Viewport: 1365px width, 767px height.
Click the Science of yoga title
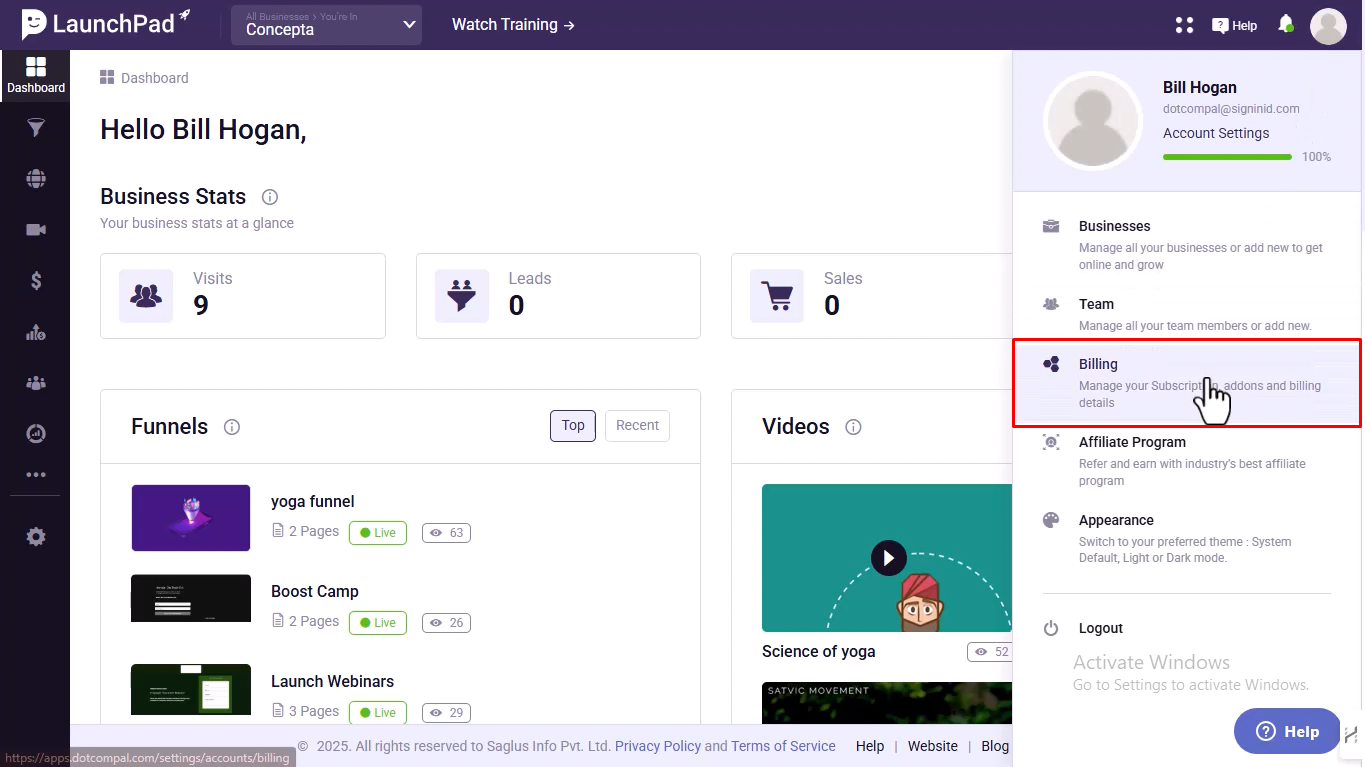click(x=819, y=651)
